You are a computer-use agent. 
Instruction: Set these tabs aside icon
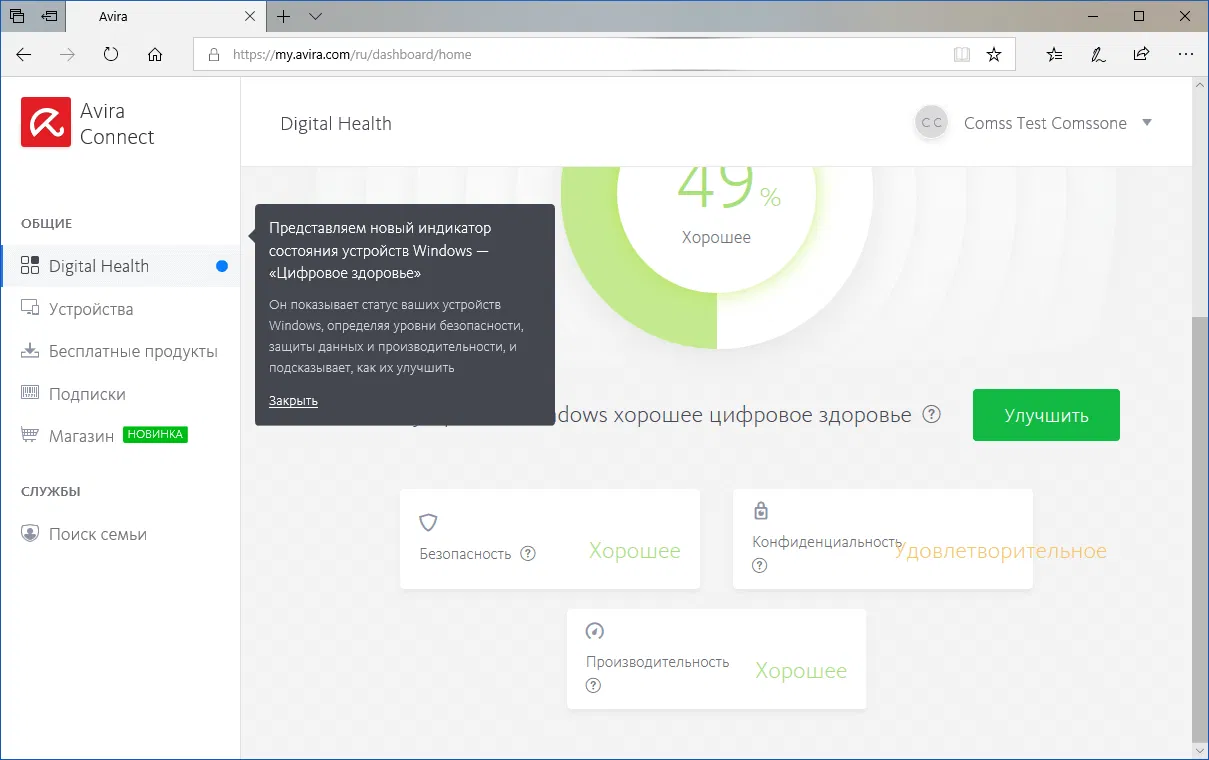[x=49, y=17]
